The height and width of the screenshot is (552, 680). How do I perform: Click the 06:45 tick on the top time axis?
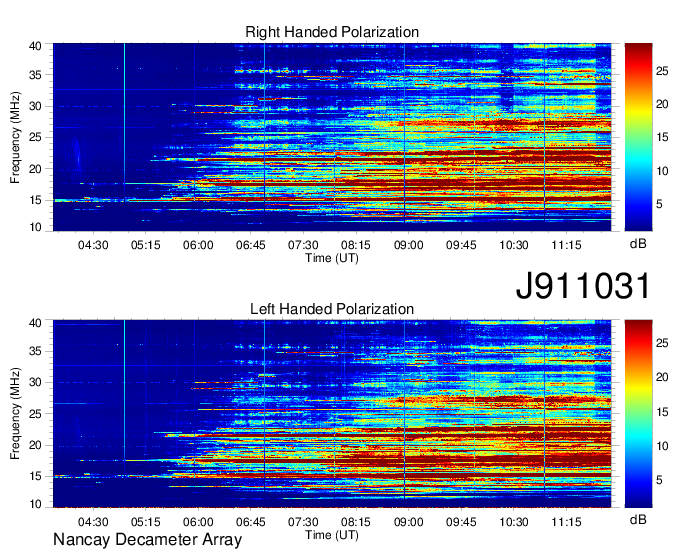pyautogui.click(x=251, y=245)
